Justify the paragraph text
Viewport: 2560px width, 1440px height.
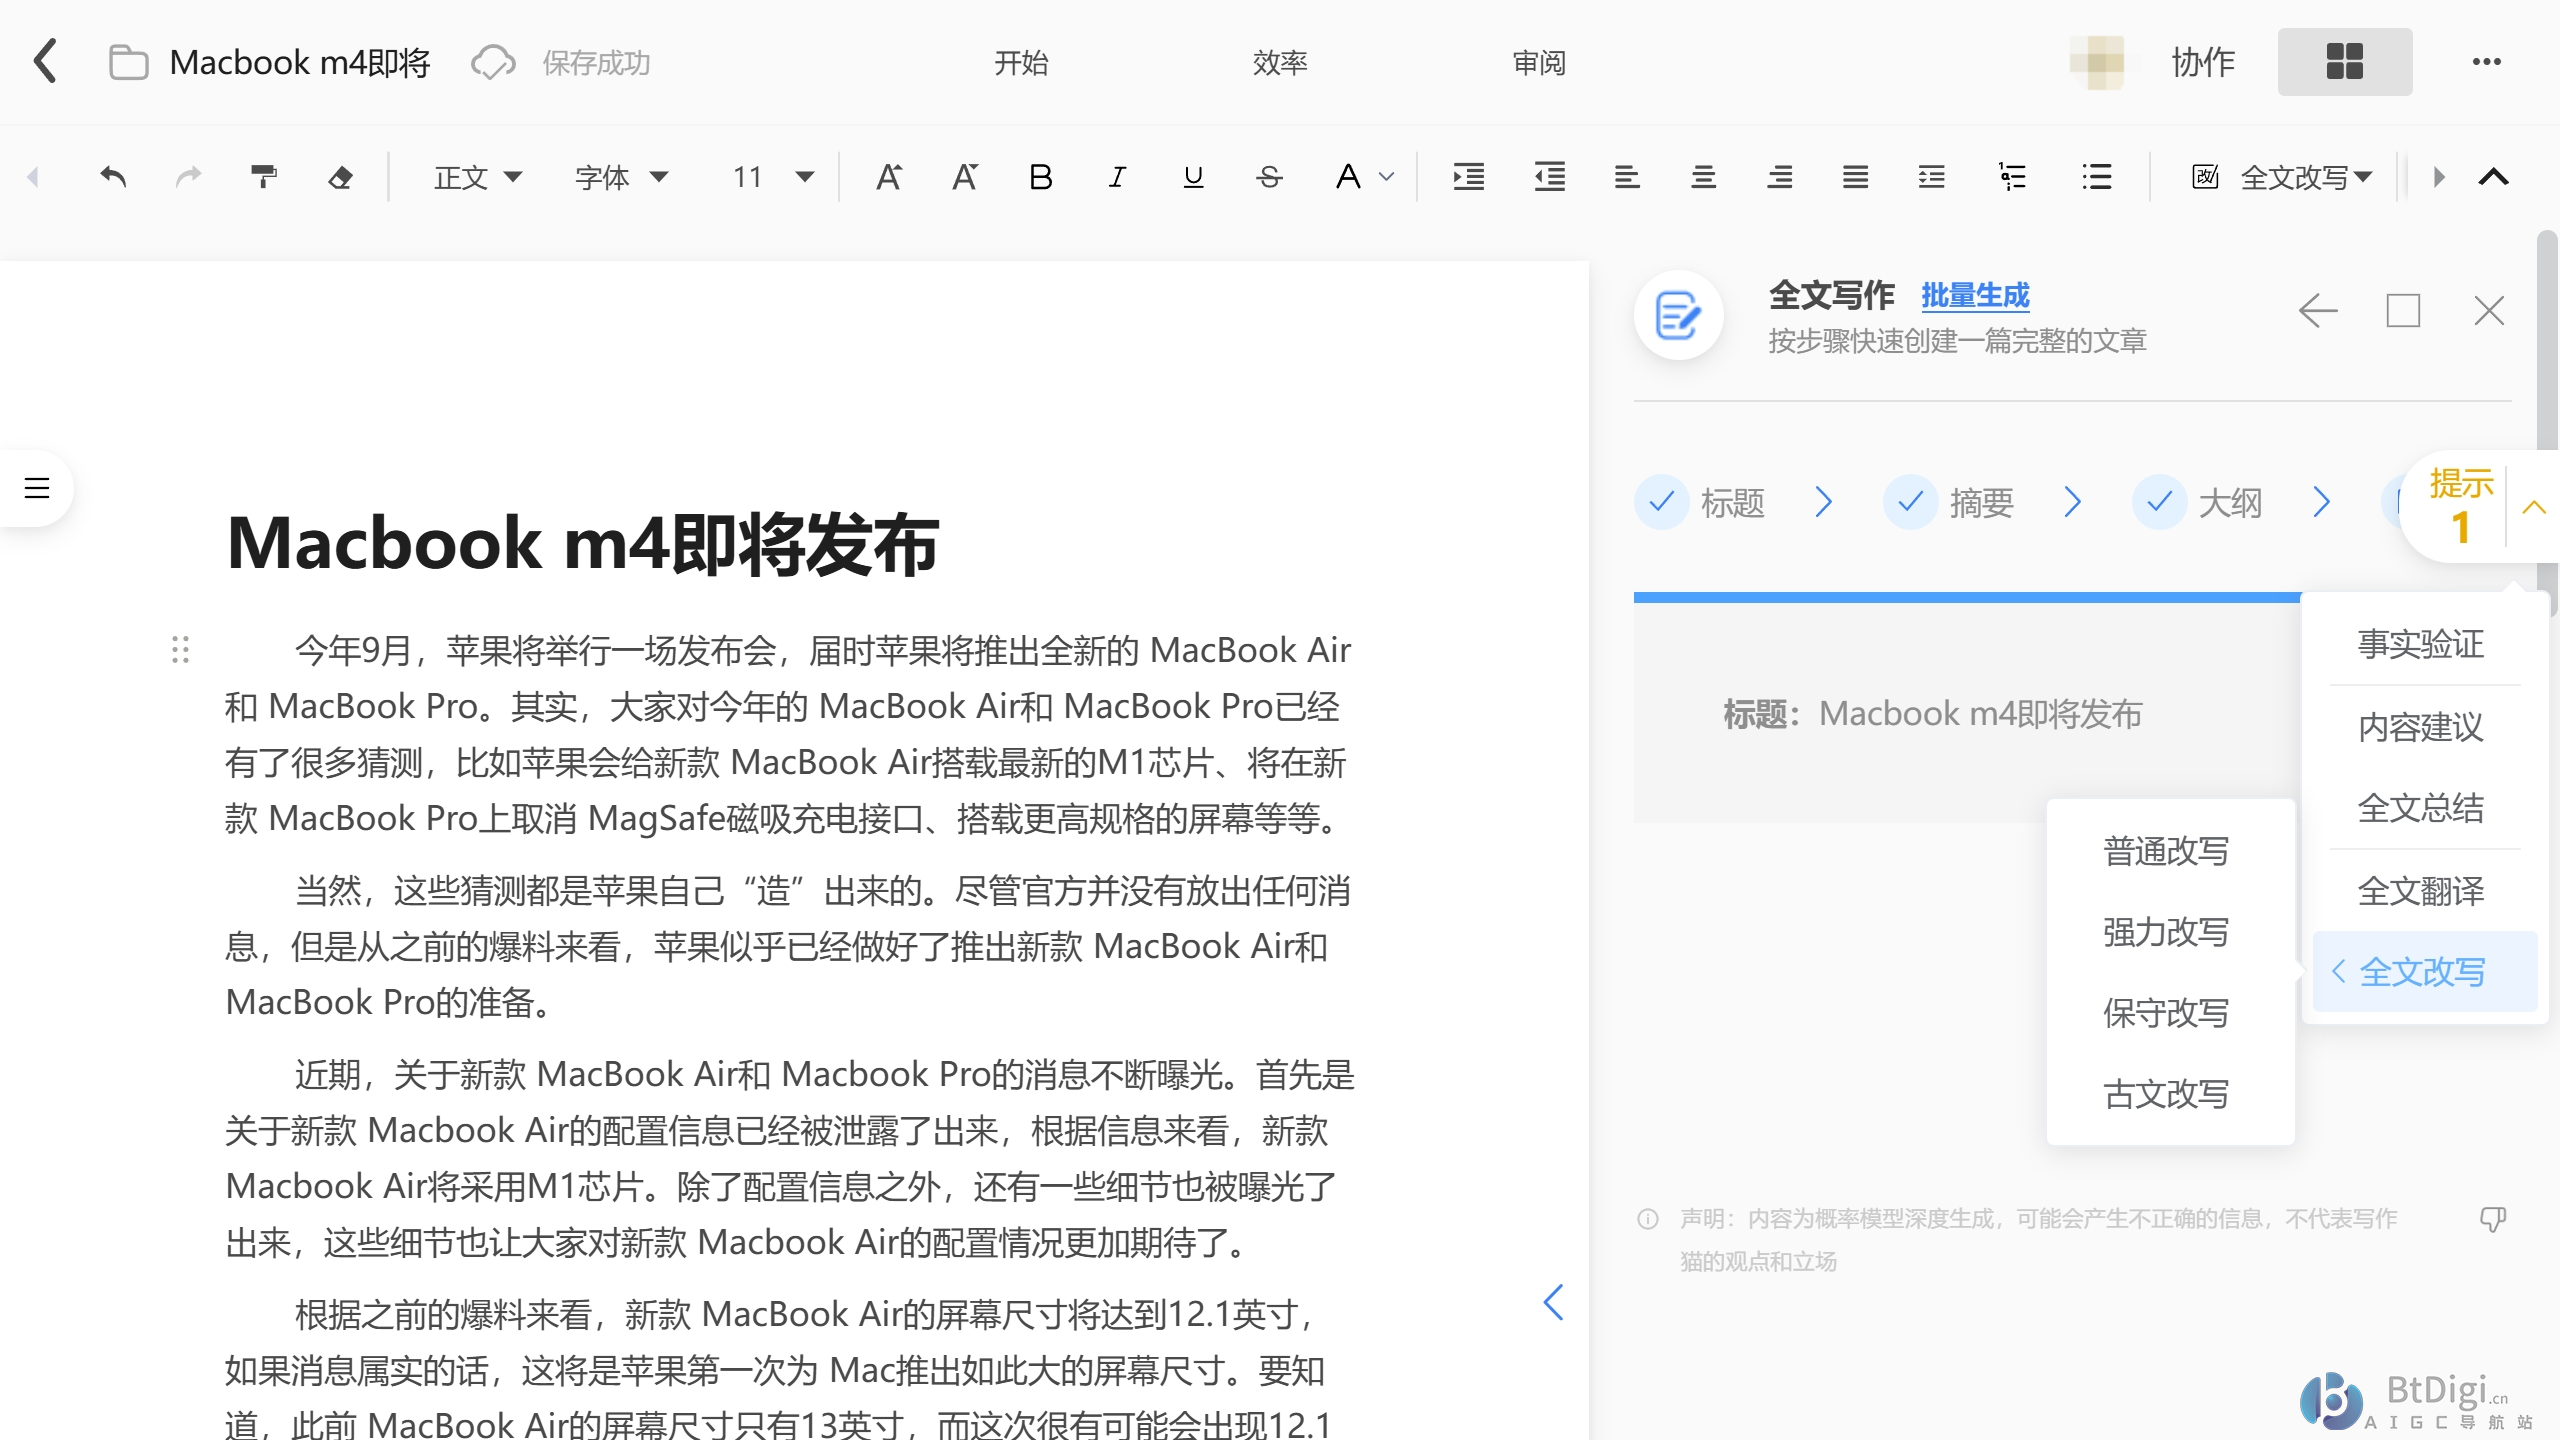pos(1855,177)
